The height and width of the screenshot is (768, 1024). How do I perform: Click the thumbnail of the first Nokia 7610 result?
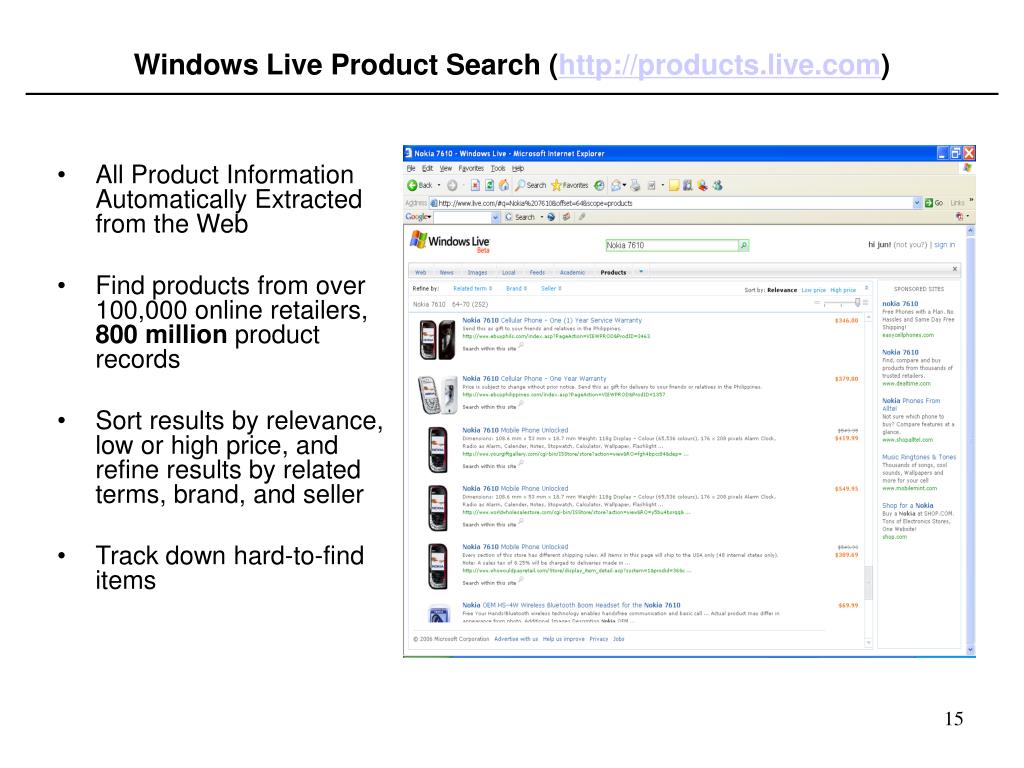[x=437, y=340]
